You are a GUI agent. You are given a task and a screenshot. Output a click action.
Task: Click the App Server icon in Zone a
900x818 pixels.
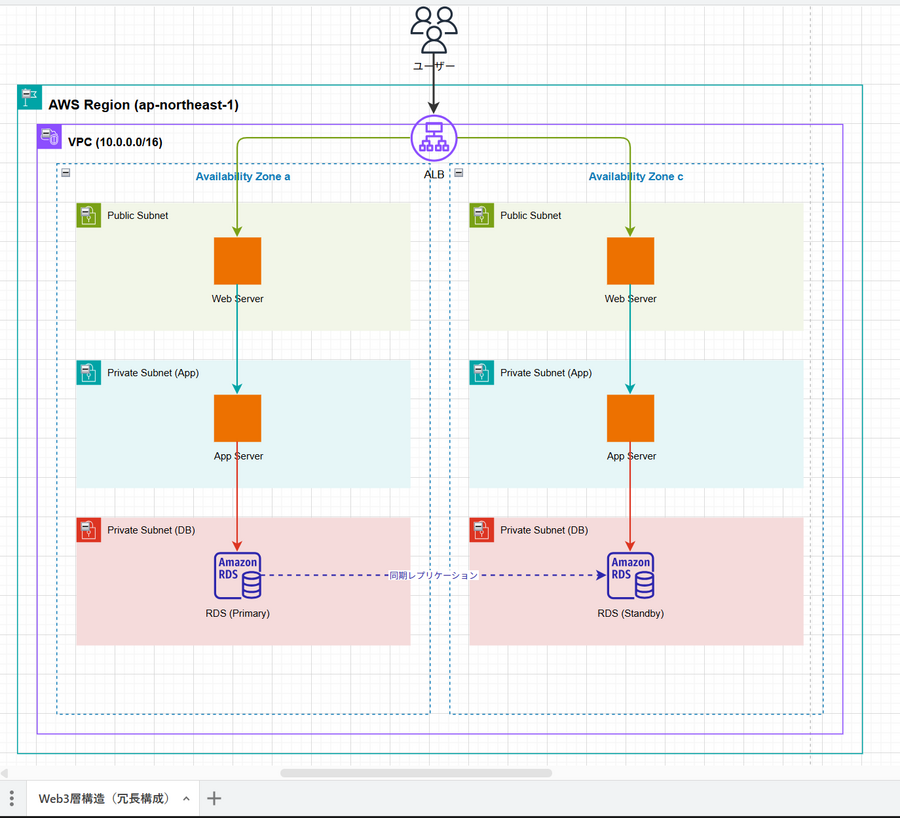(237, 418)
